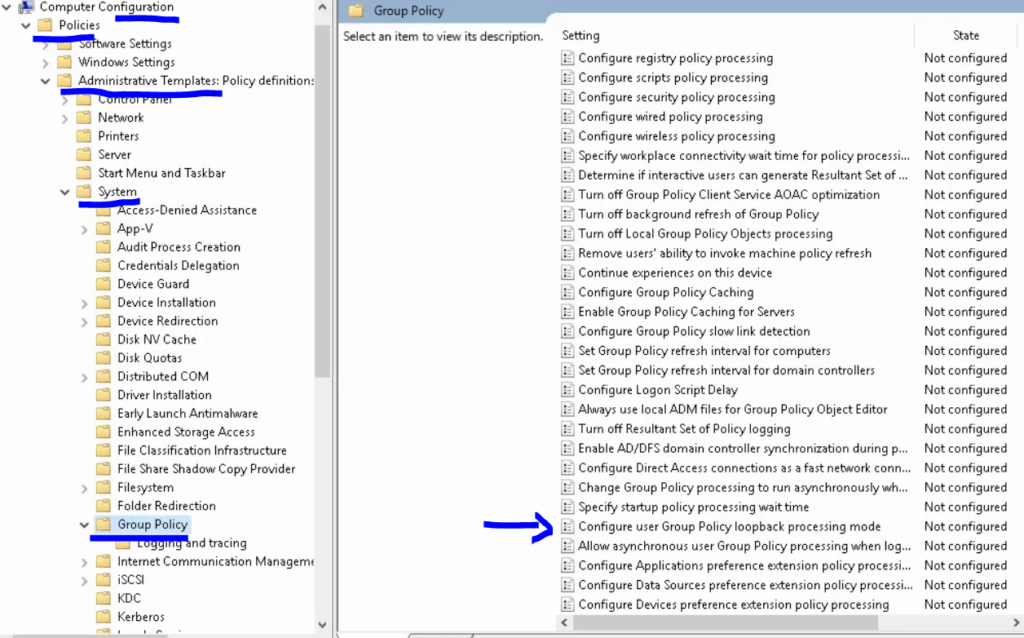Click icon for Configure scripts policy processing
Image resolution: width=1024 pixels, height=638 pixels.
click(568, 78)
